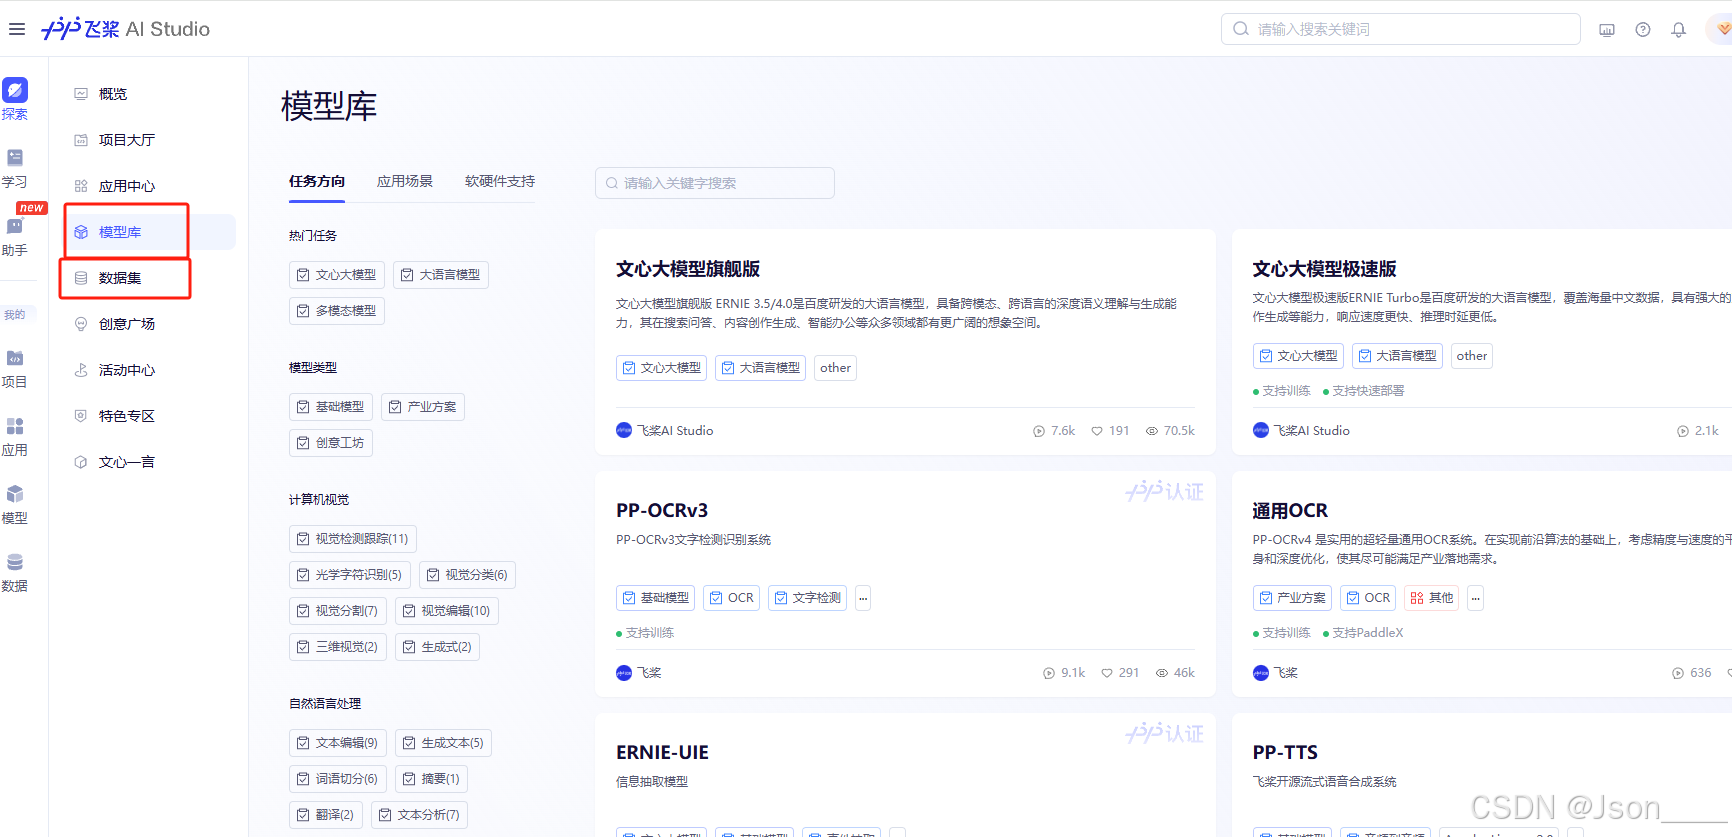Open 概览 in the sidebar
The width and height of the screenshot is (1732, 837).
coord(113,94)
